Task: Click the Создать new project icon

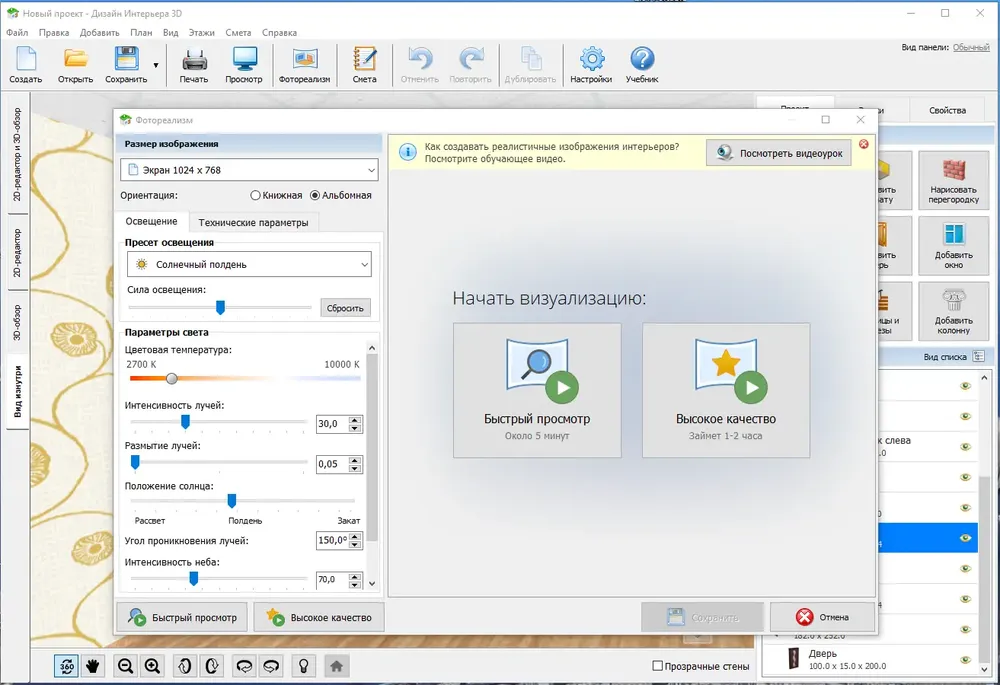Action: 26,64
